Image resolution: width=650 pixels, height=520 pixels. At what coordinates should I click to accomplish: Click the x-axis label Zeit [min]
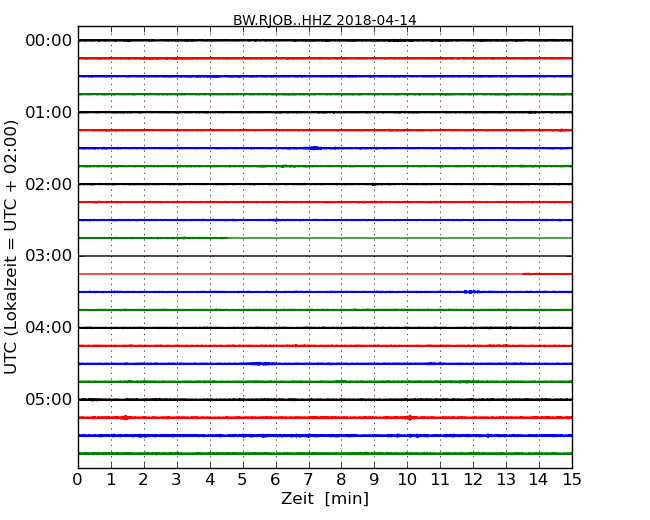tap(325, 498)
